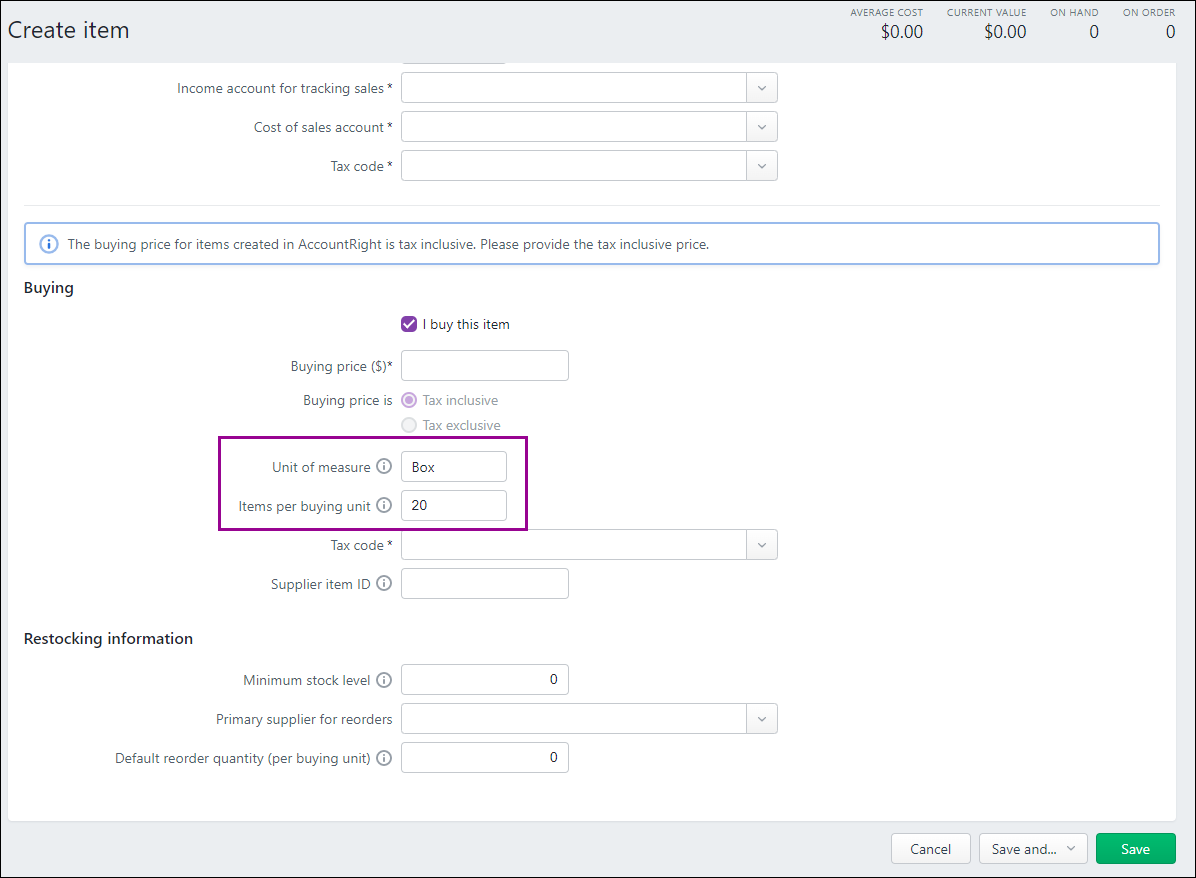Click the green Save button
The width and height of the screenshot is (1196, 878).
pyautogui.click(x=1135, y=848)
